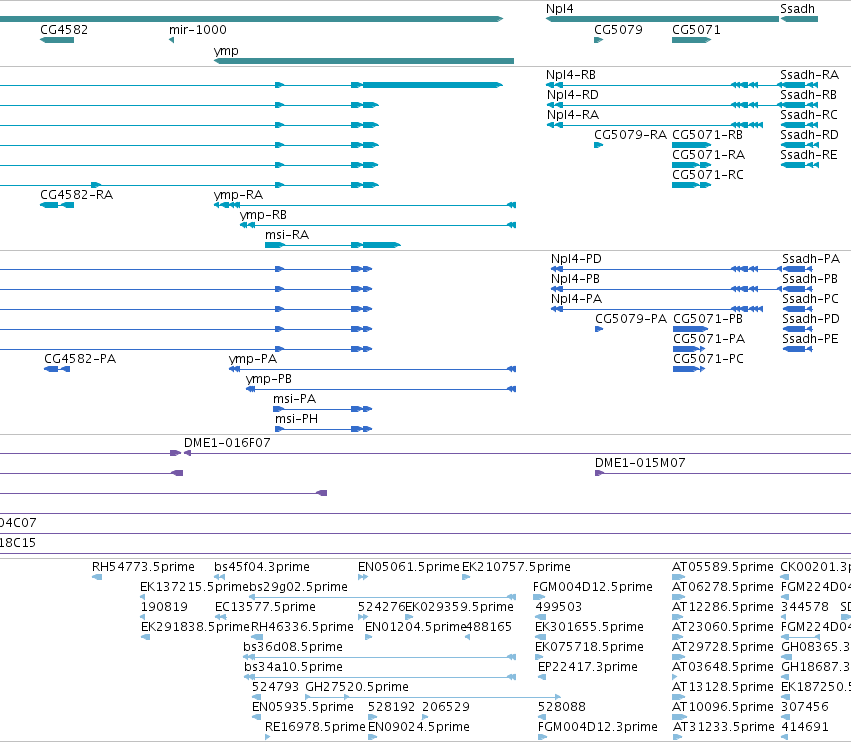Select the Ssadh-RC transcript label
851x742 pixels.
pyautogui.click(x=809, y=115)
